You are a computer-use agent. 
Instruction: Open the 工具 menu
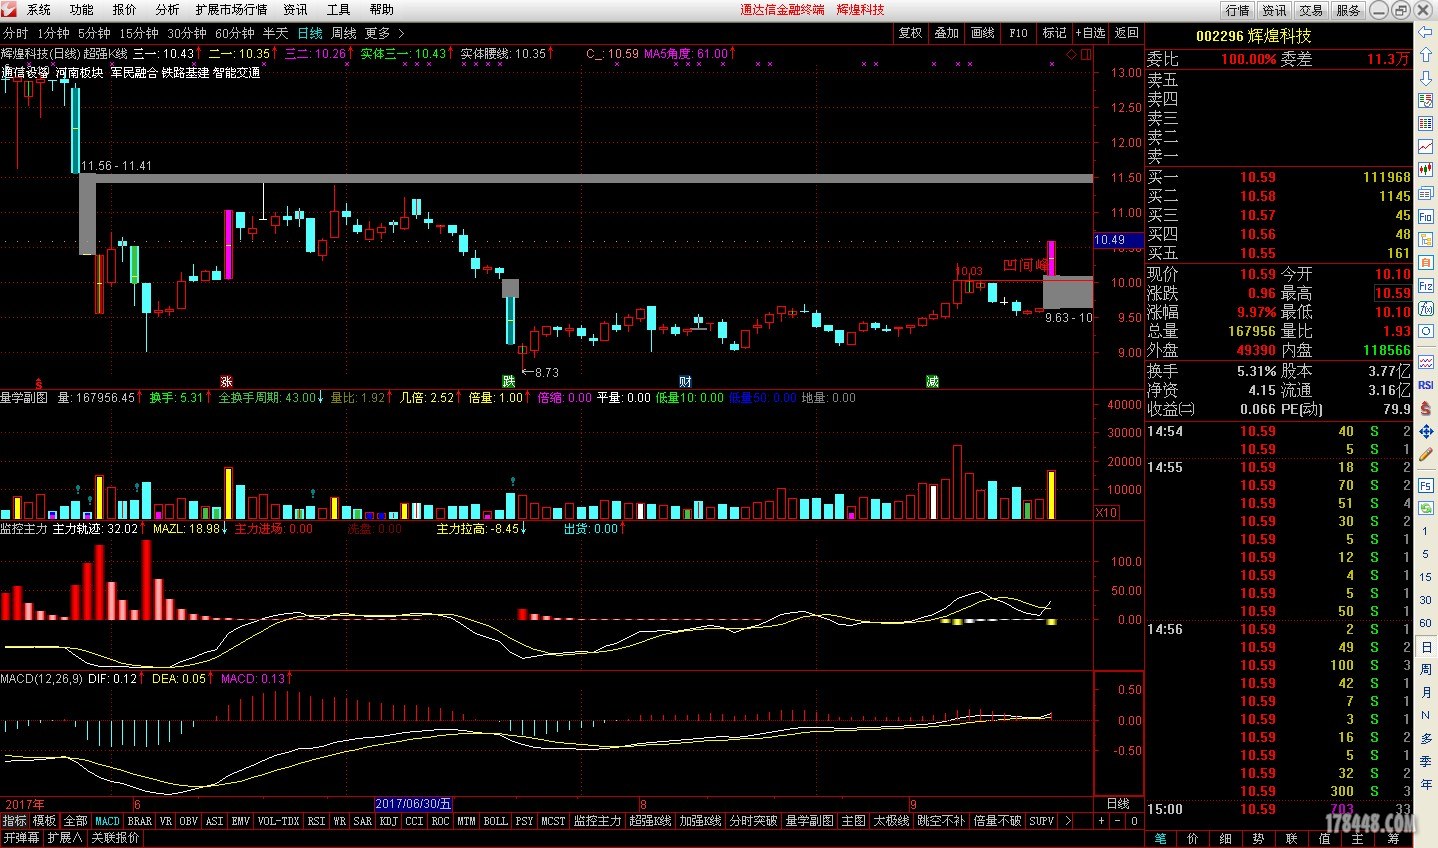coord(338,10)
